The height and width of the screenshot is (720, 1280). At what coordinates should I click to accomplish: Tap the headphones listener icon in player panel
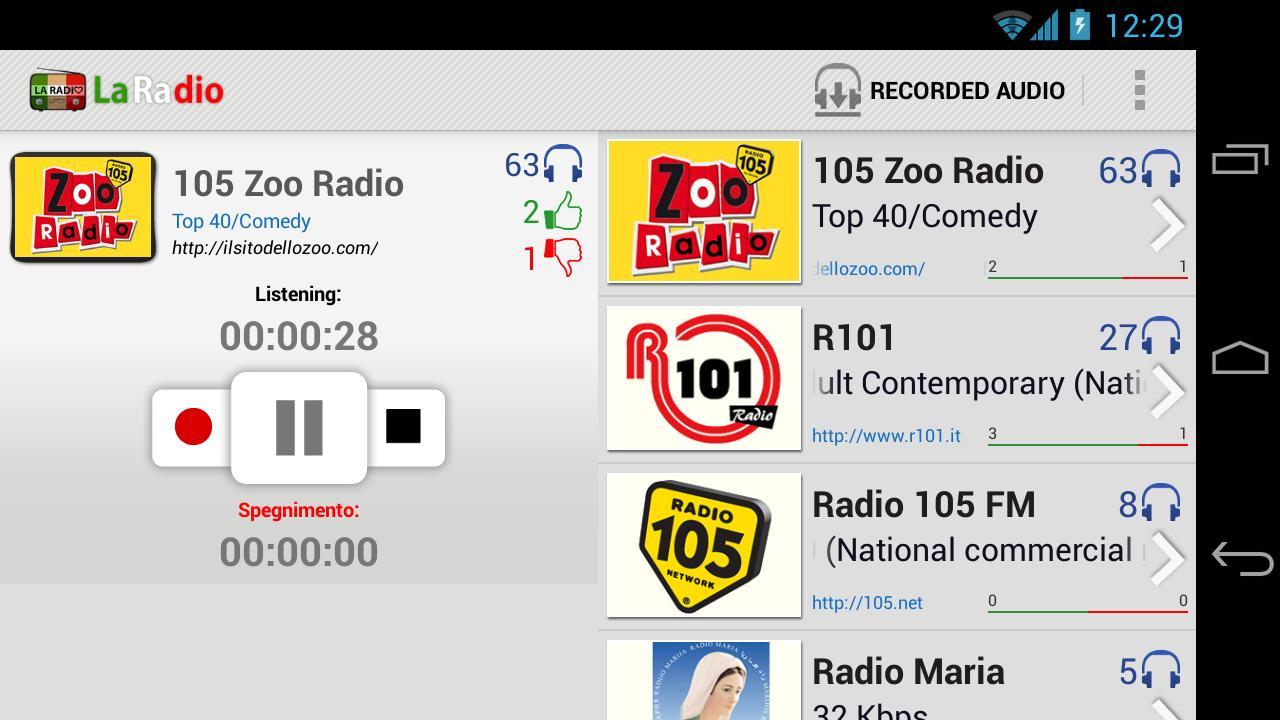tap(563, 164)
